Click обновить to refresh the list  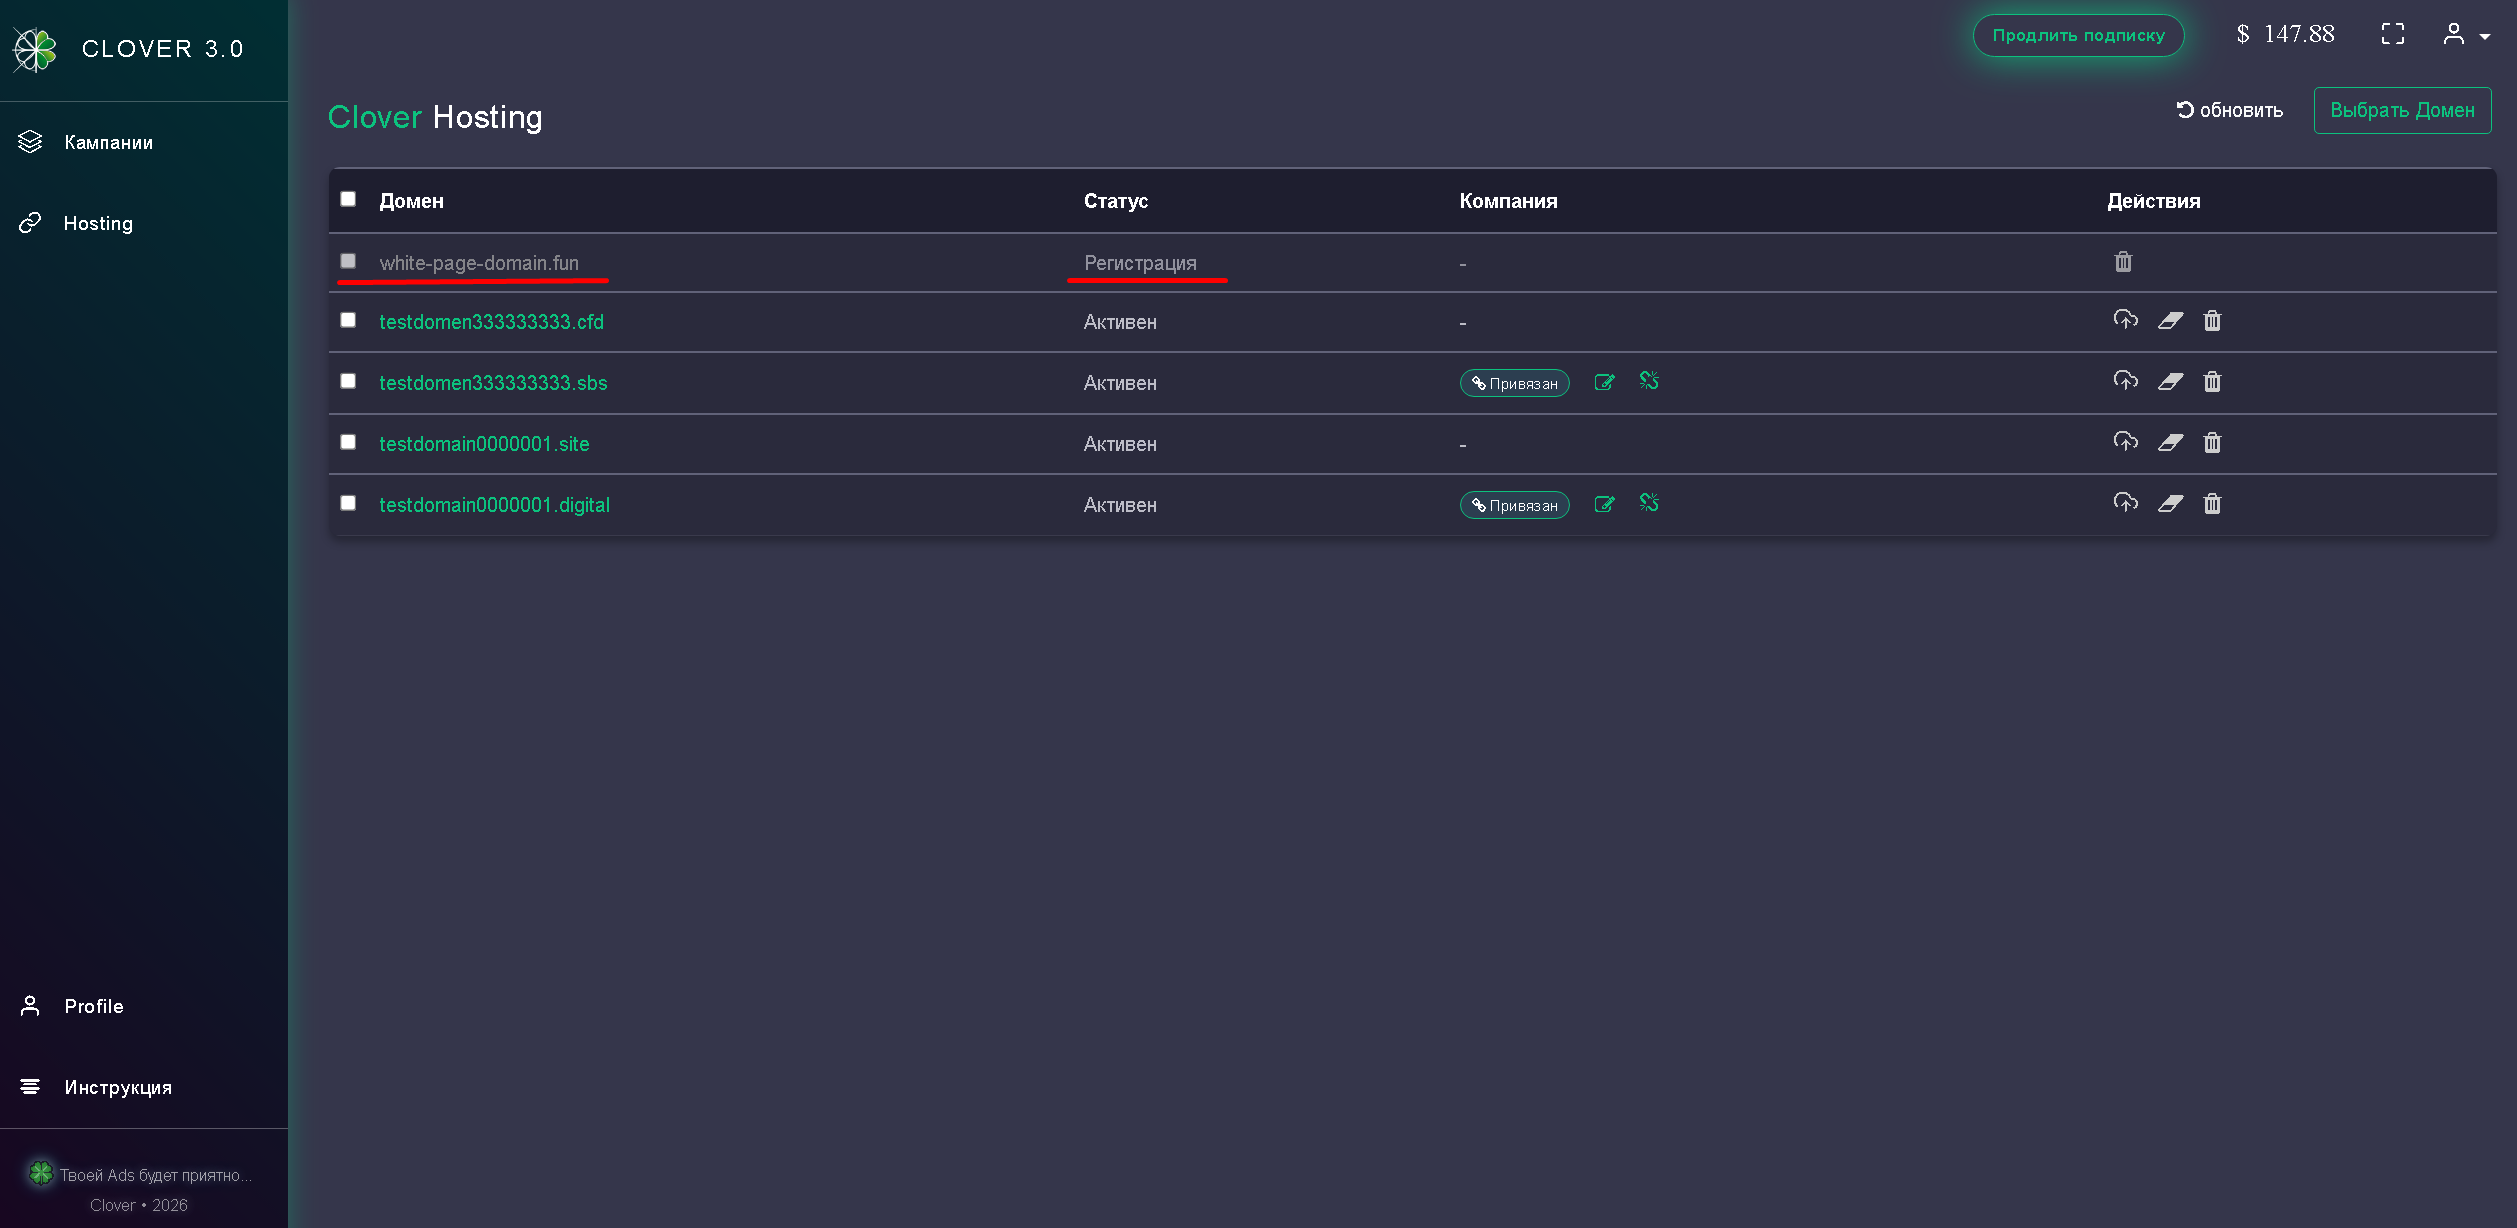click(x=2230, y=110)
